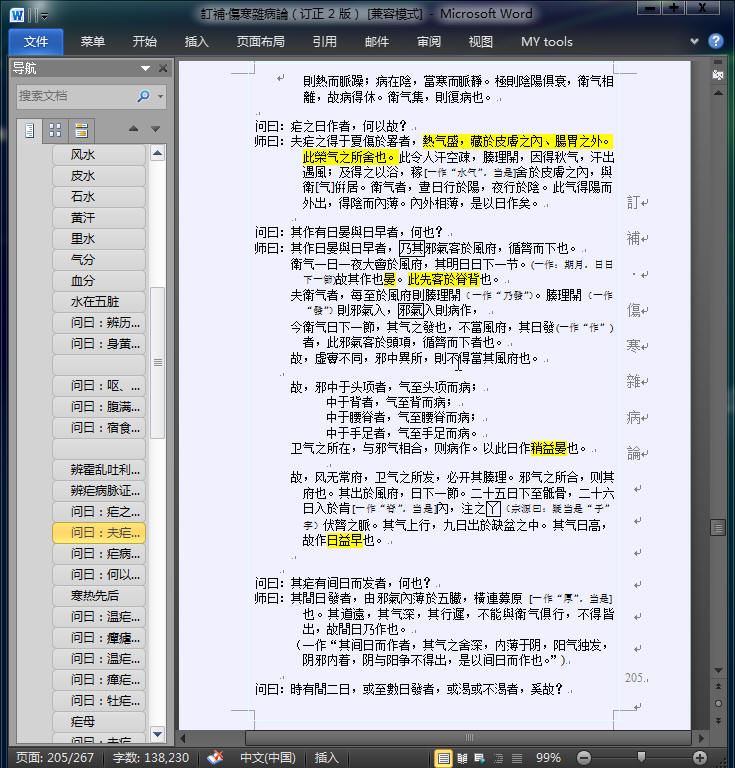This screenshot has height=768, width=735.
Task: Open search options dropdown beside the magnifier
Action: [x=159, y=96]
